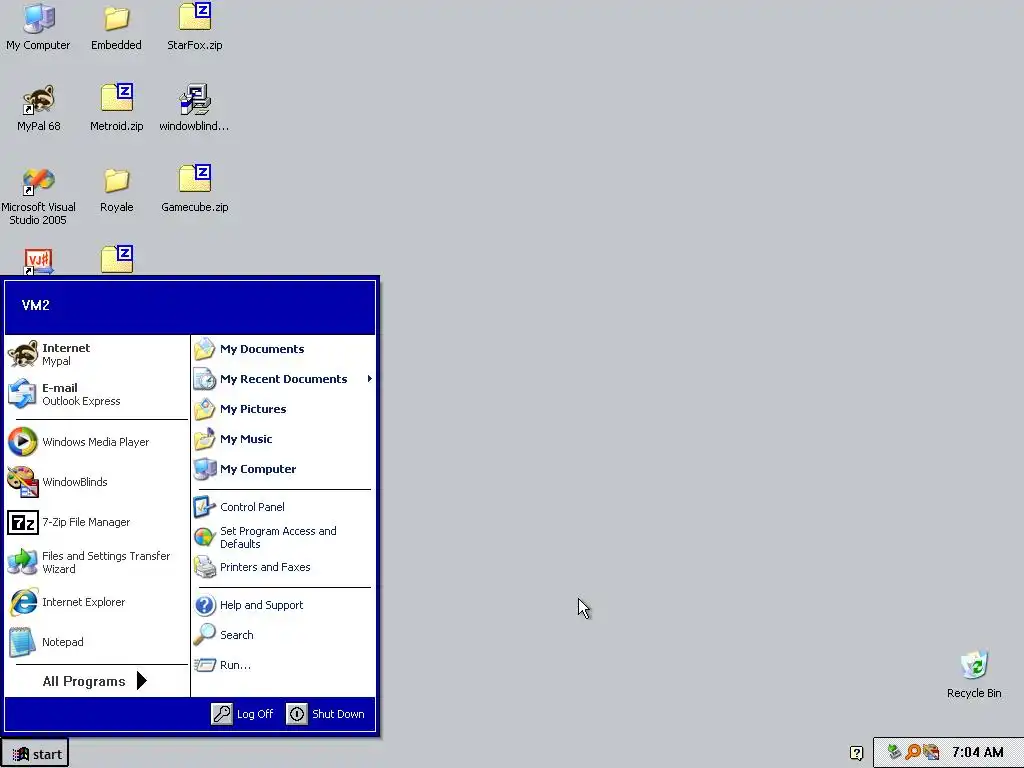
Task: Open Internet Mypal from Start menu
Action: tap(97, 354)
